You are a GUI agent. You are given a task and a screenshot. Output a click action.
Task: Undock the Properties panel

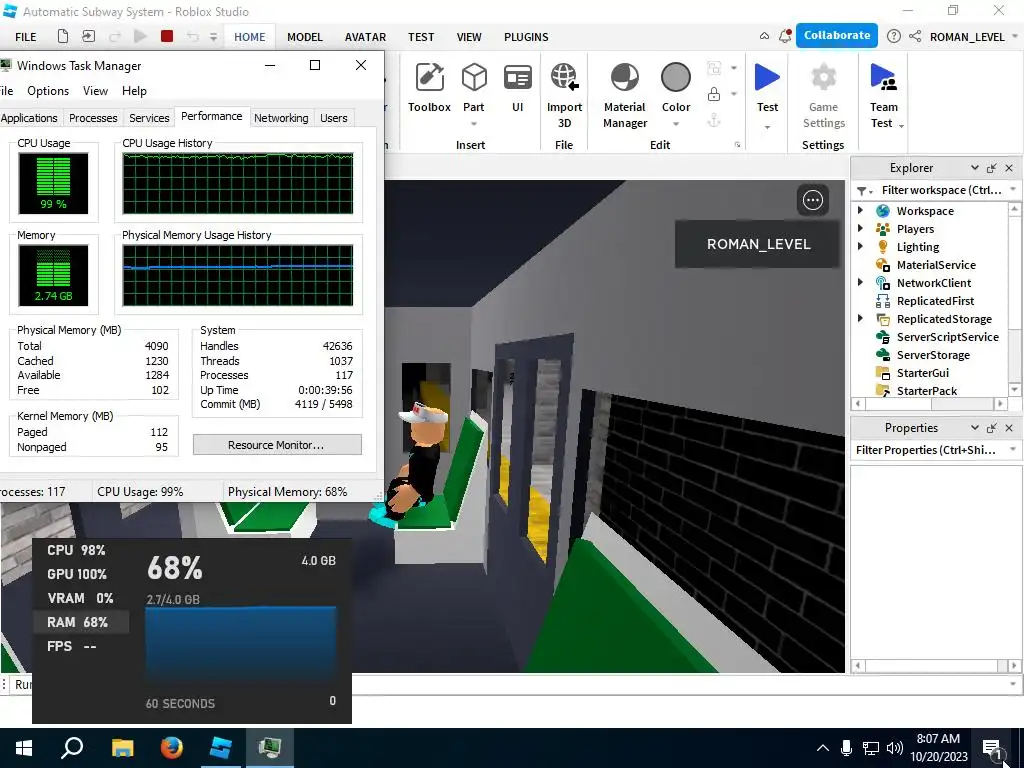click(x=991, y=428)
